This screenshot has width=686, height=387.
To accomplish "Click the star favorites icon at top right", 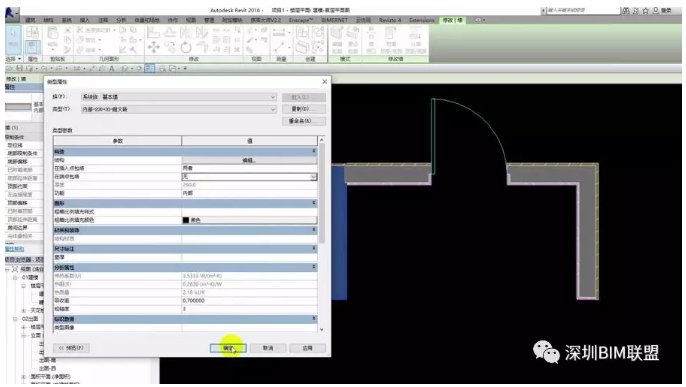I will pyautogui.click(x=645, y=10).
